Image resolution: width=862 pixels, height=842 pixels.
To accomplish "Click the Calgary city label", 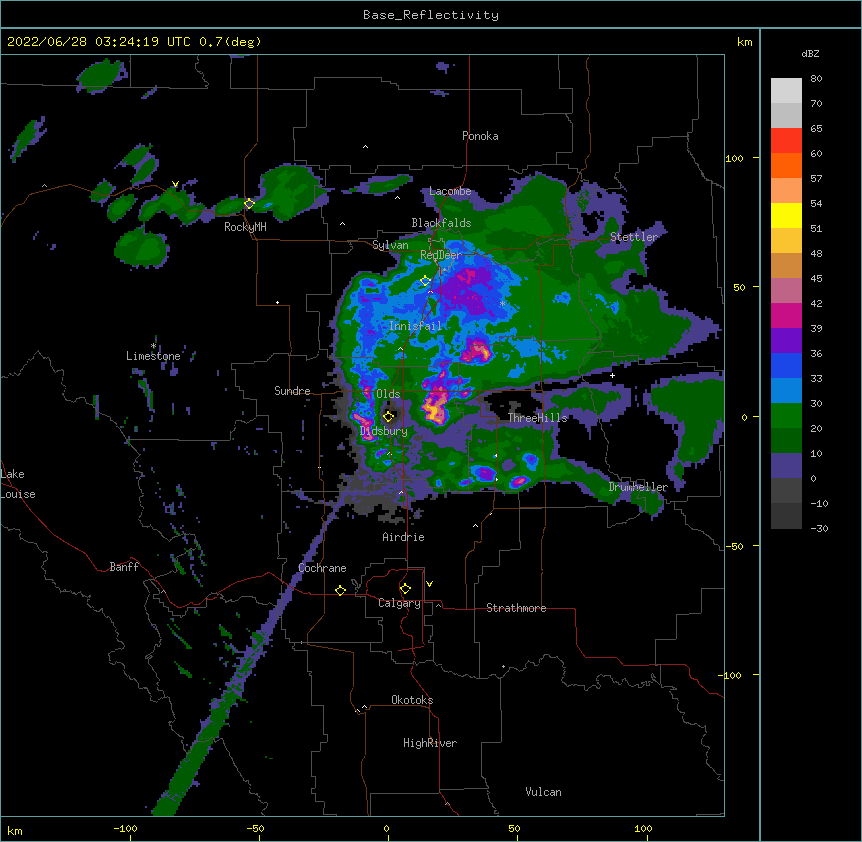I will point(399,603).
